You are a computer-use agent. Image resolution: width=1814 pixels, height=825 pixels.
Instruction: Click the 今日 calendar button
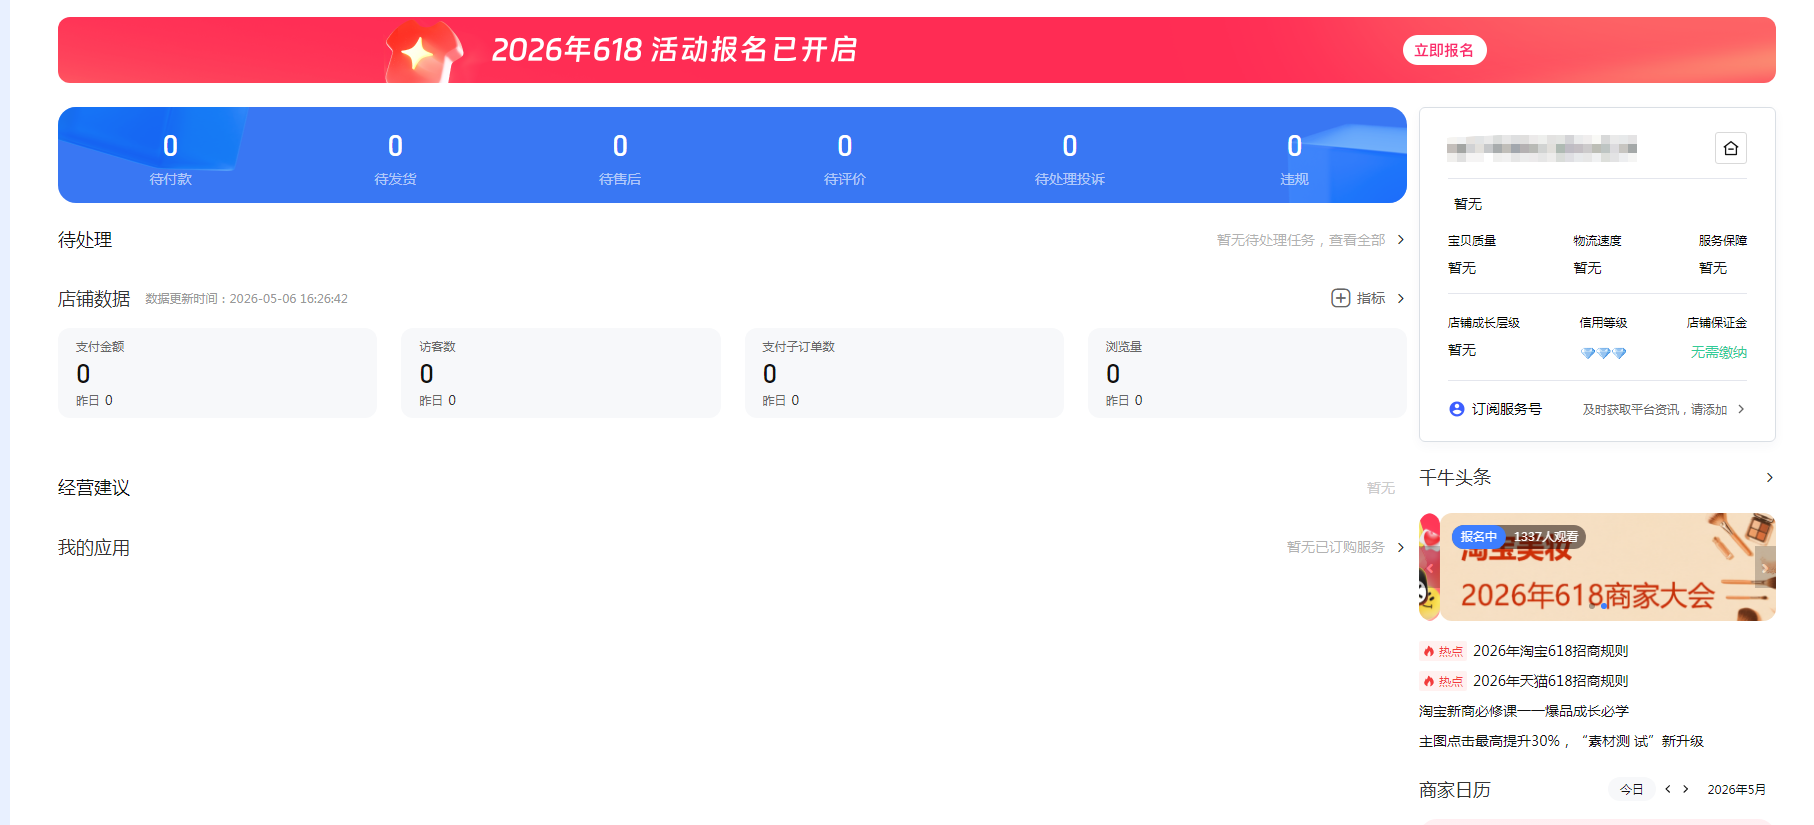[1631, 789]
